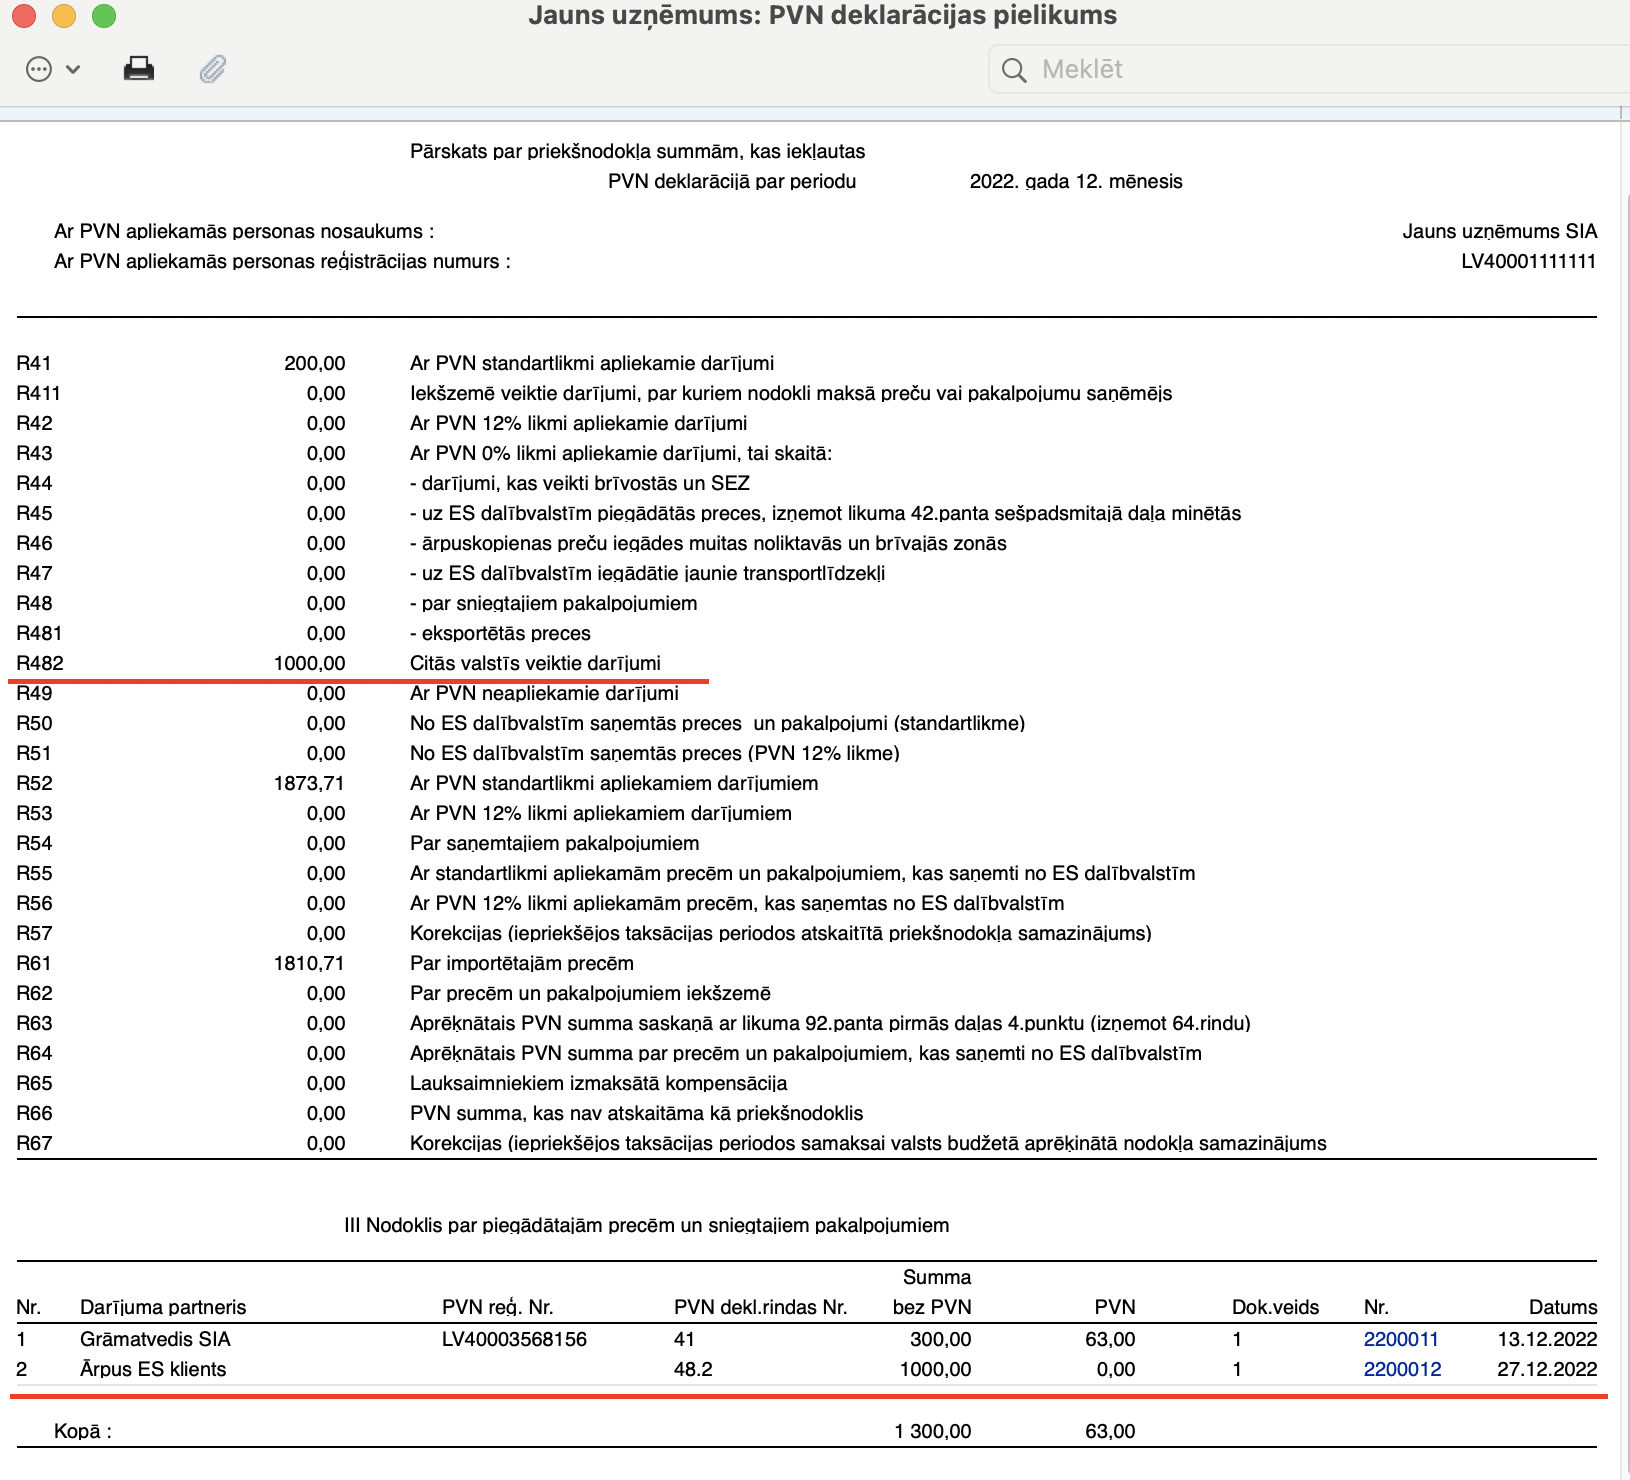Viewport: 1630px width, 1480px height.
Task: Open document link 2200012
Action: (x=1402, y=1369)
